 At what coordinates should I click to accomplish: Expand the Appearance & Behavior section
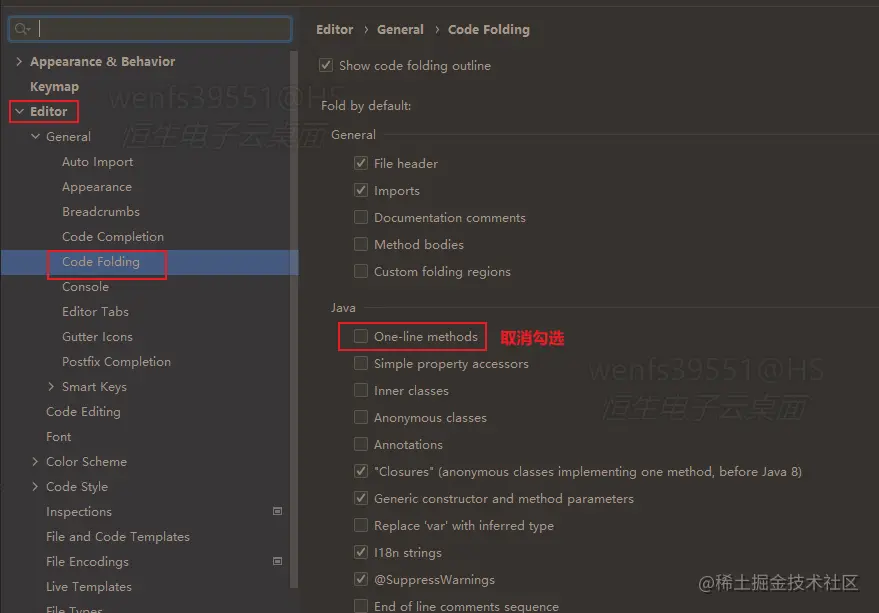coord(19,61)
